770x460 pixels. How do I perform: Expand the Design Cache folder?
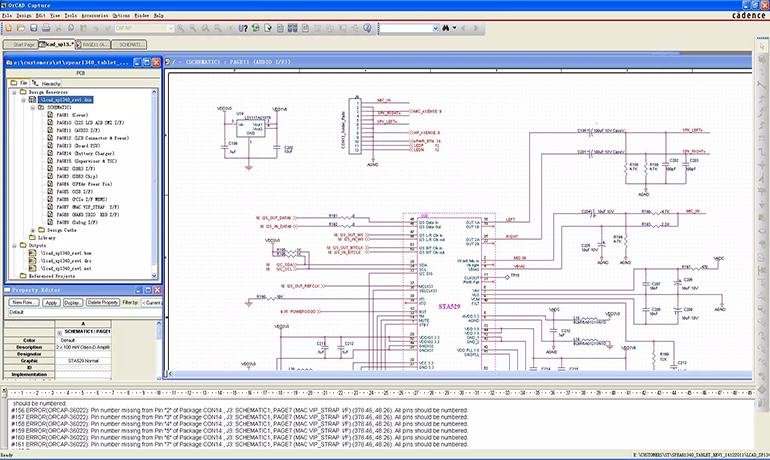(32, 230)
